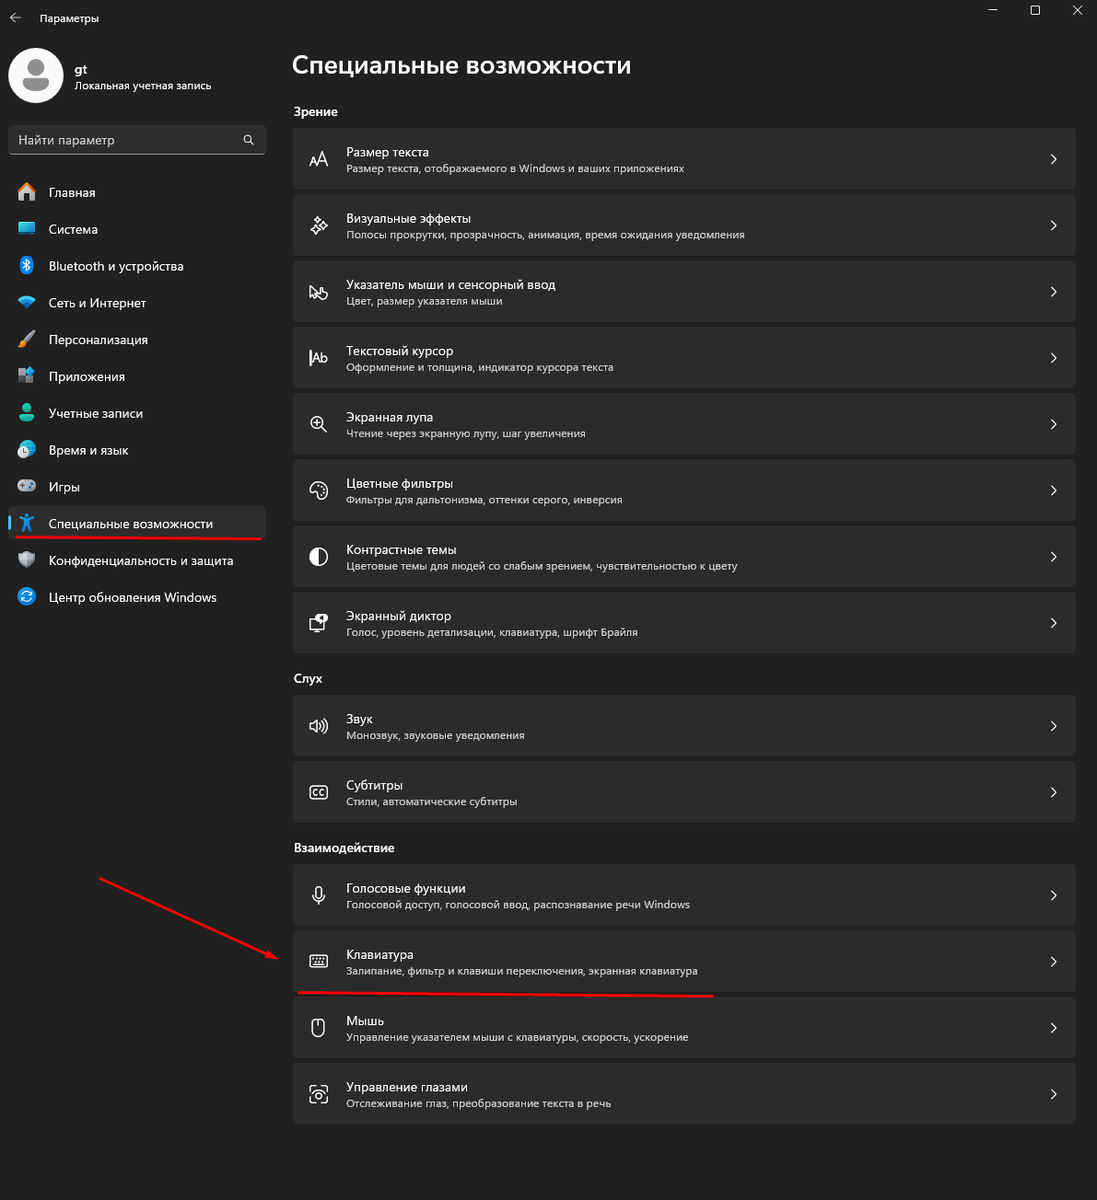
Task: Open Голосовые функции settings
Action: [684, 895]
